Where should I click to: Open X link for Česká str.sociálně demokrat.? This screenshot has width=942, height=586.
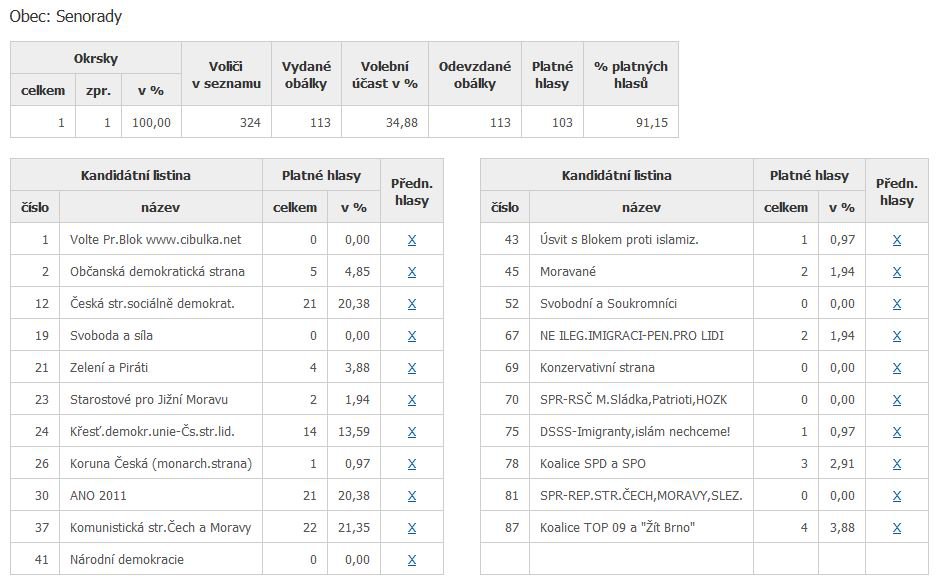coord(411,304)
